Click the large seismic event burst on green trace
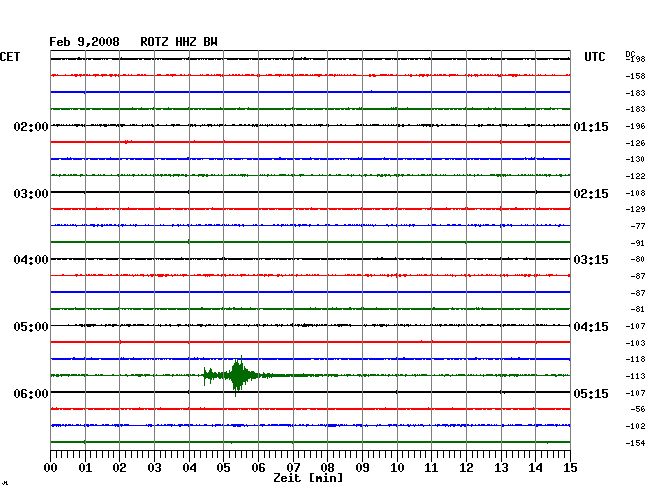 tap(237, 375)
